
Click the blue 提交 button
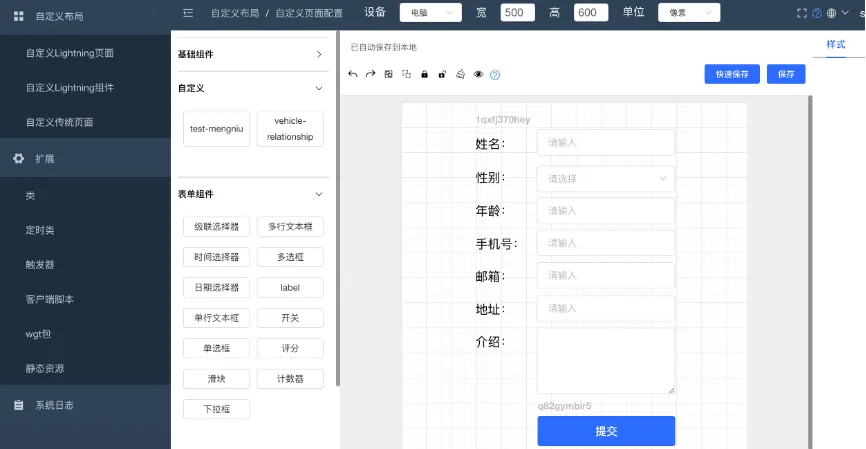tap(606, 431)
